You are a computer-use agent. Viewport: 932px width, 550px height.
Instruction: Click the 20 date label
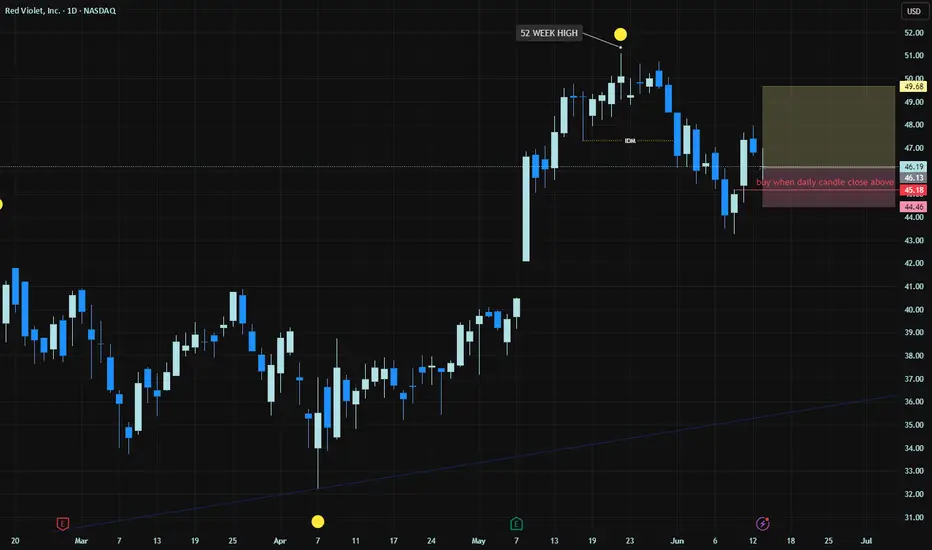point(15,541)
